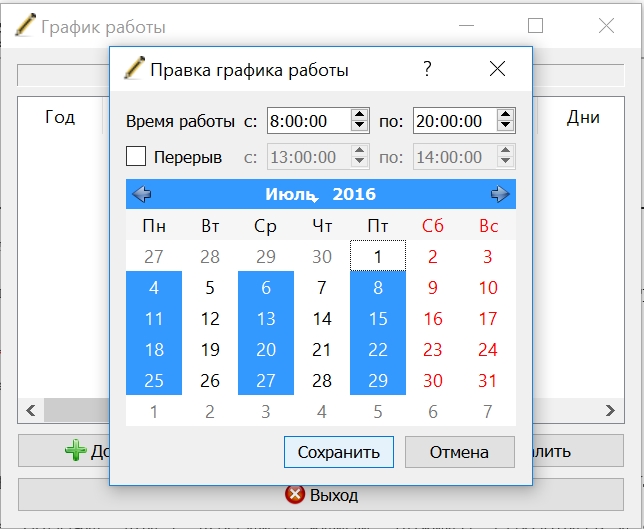Click the red Выход exit icon
This screenshot has width=644, height=529.
click(x=295, y=494)
